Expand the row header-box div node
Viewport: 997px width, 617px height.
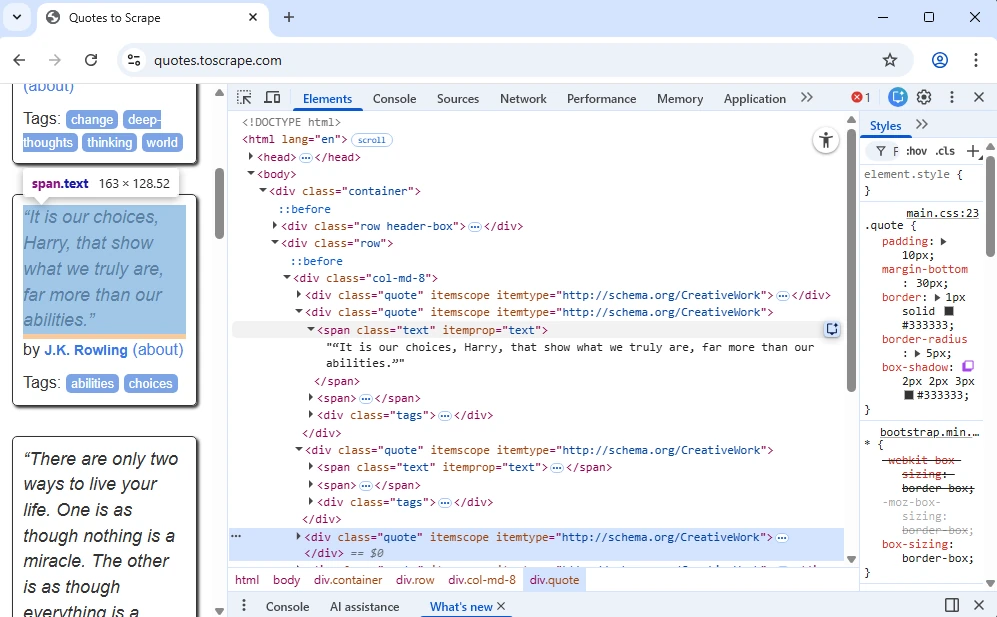276,226
